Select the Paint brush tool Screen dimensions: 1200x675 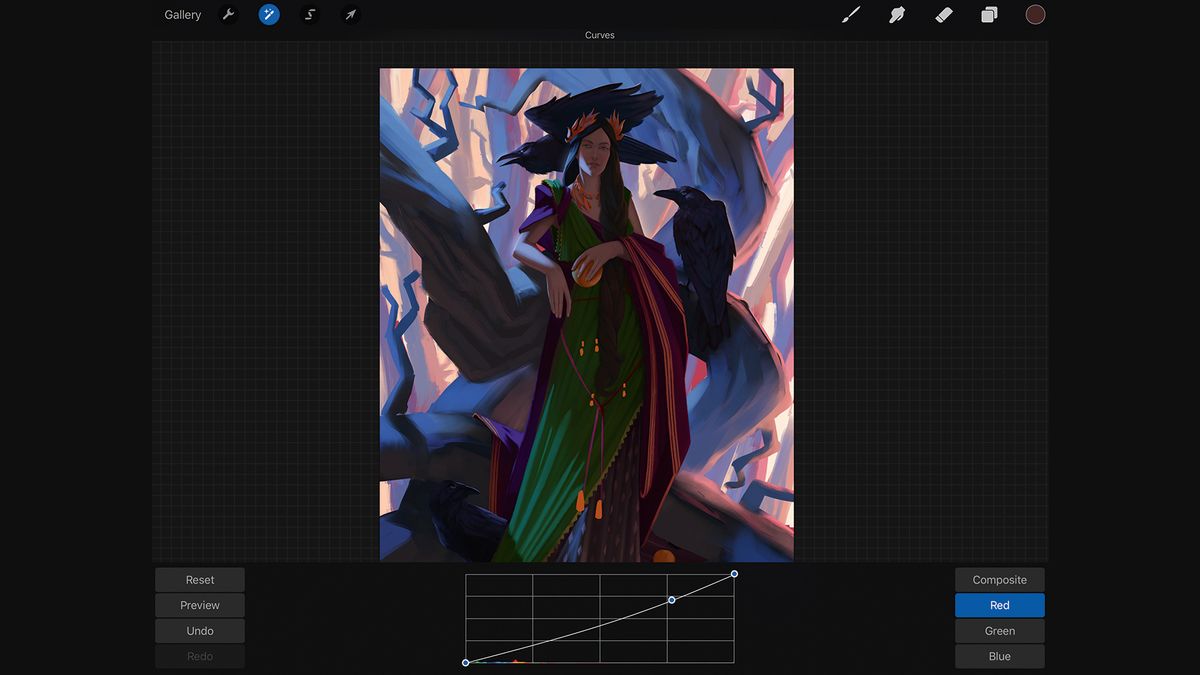click(851, 14)
